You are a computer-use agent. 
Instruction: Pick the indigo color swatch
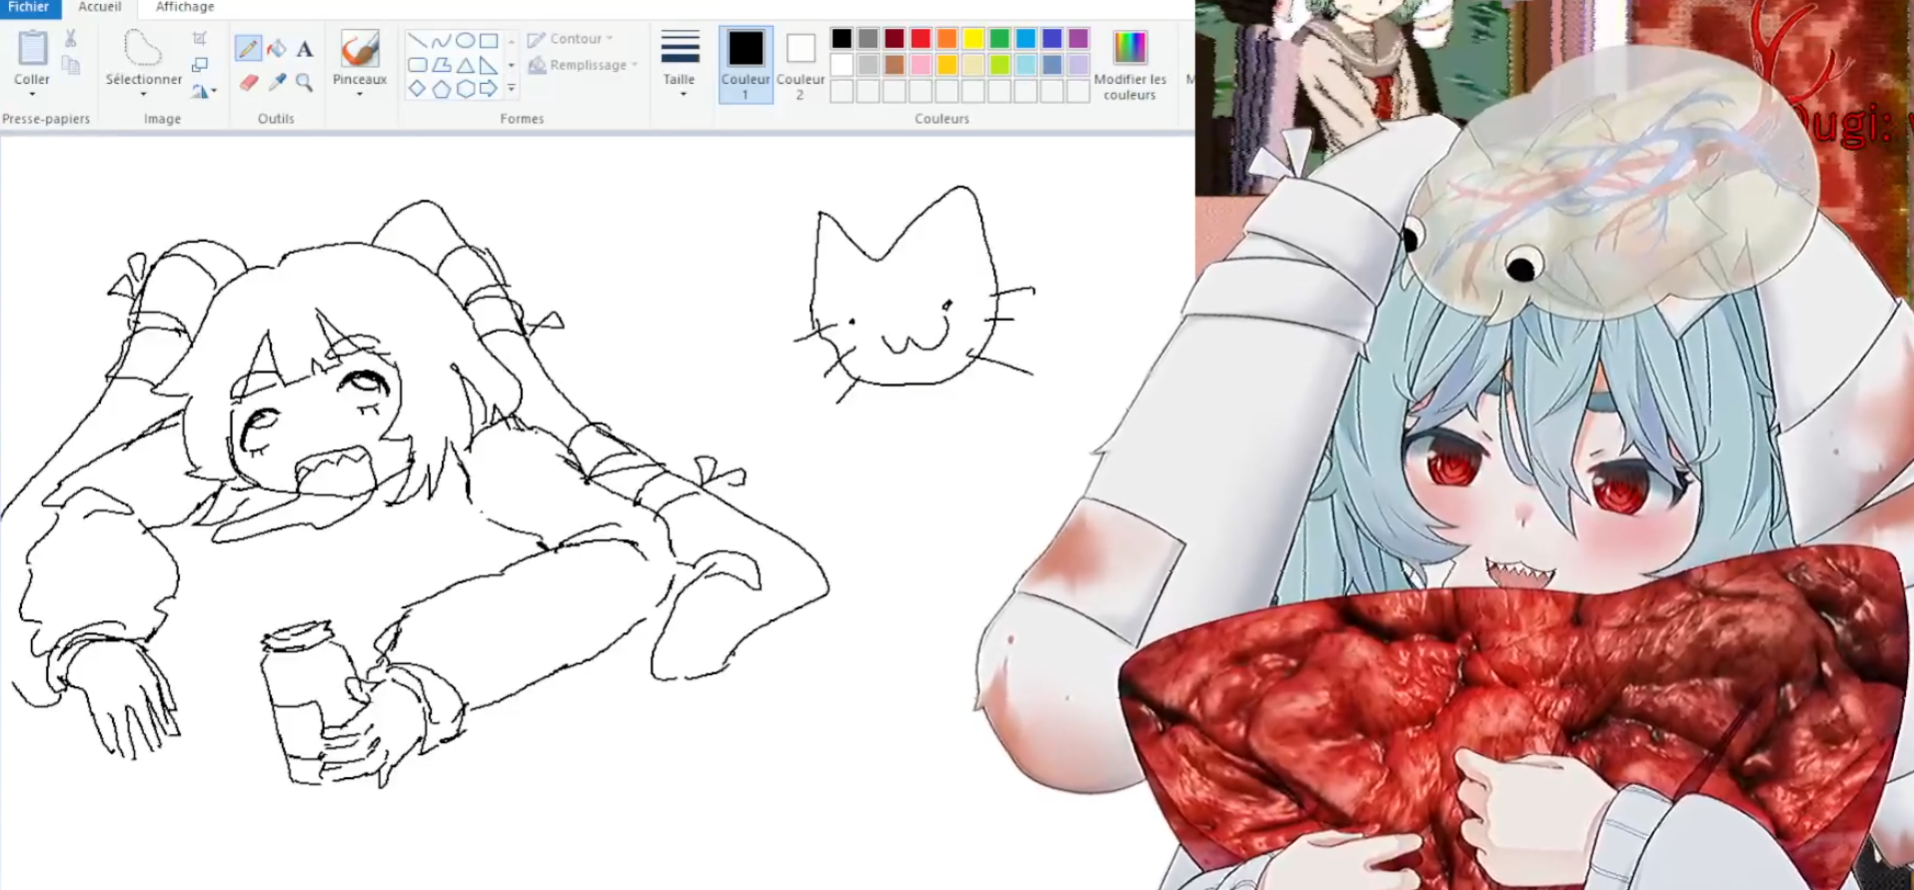click(x=1052, y=39)
